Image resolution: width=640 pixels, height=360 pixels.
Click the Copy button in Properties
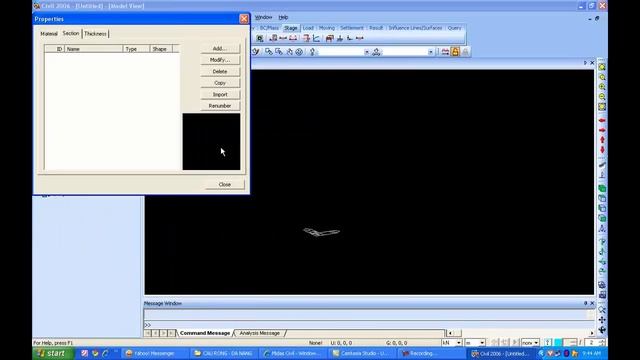[220, 83]
